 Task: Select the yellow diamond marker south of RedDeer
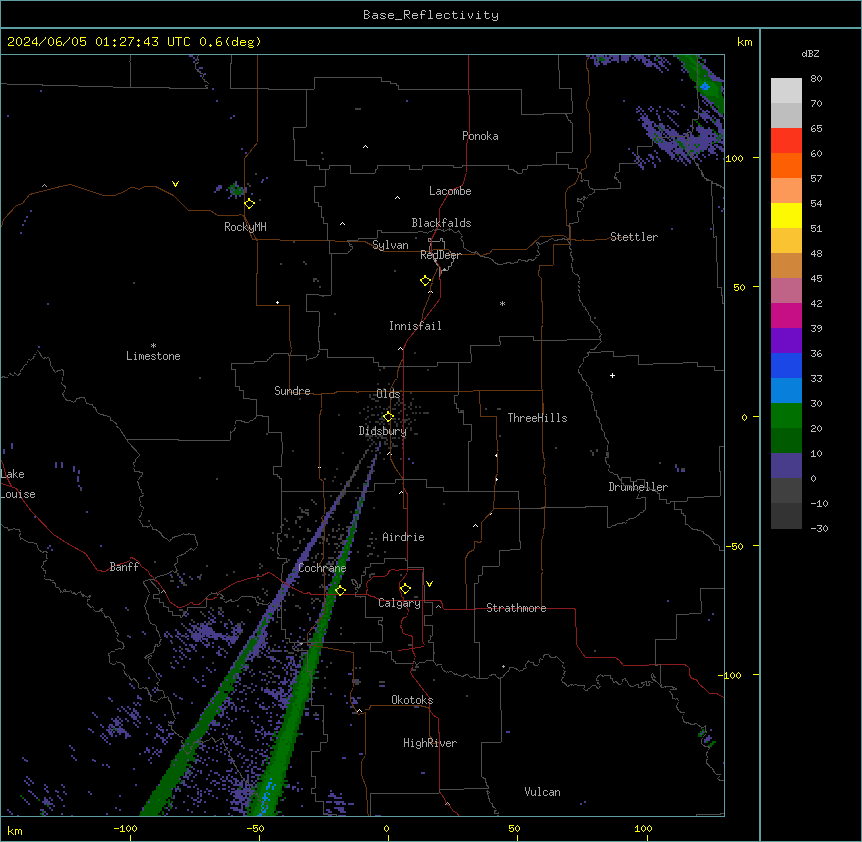[426, 281]
